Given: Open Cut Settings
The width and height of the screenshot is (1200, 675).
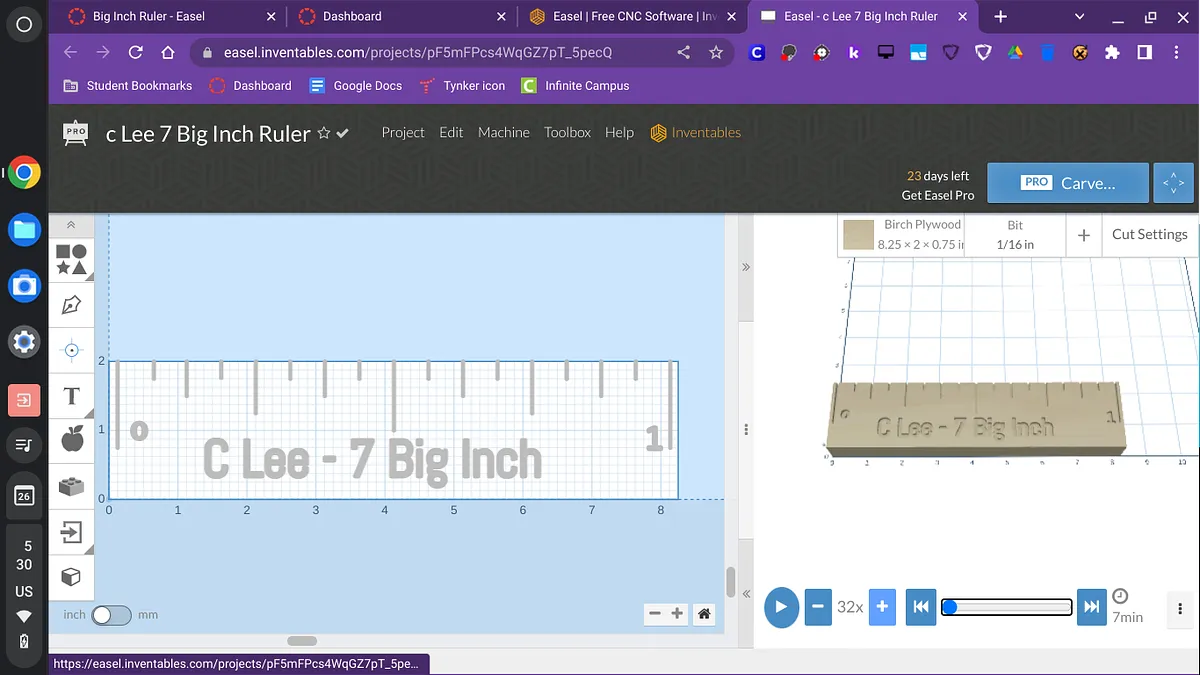Looking at the screenshot, I should (x=1149, y=235).
